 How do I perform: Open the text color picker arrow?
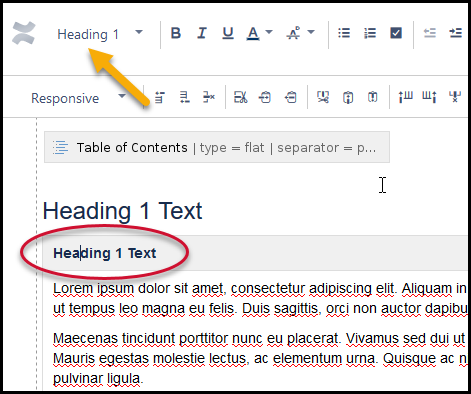click(x=269, y=32)
